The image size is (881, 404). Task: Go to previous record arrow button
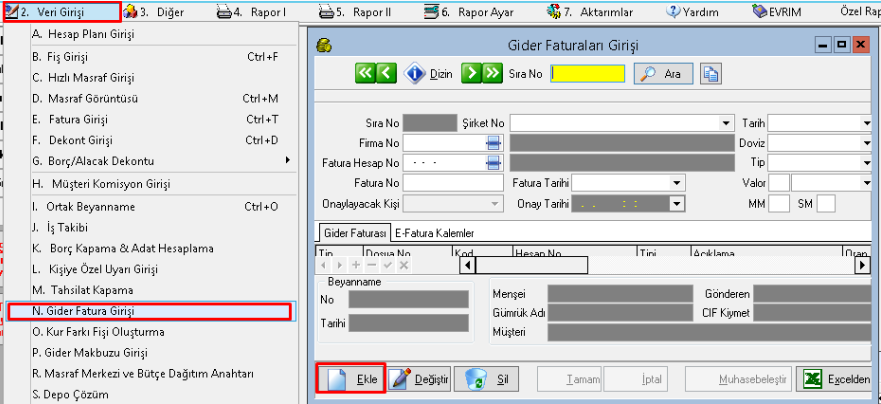[385, 73]
